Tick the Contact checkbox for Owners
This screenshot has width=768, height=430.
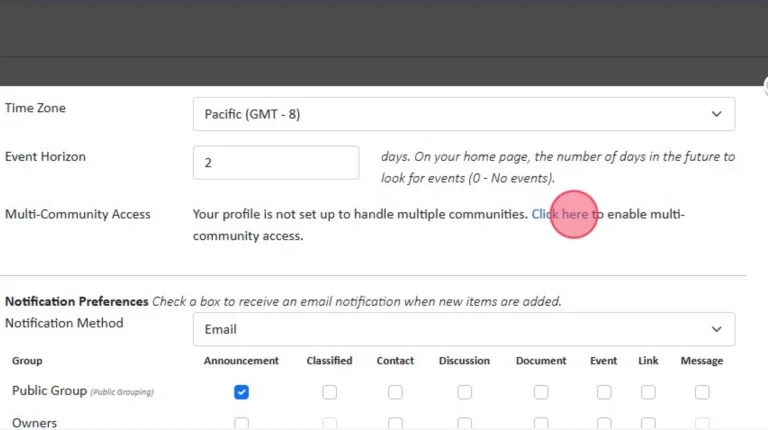click(395, 424)
